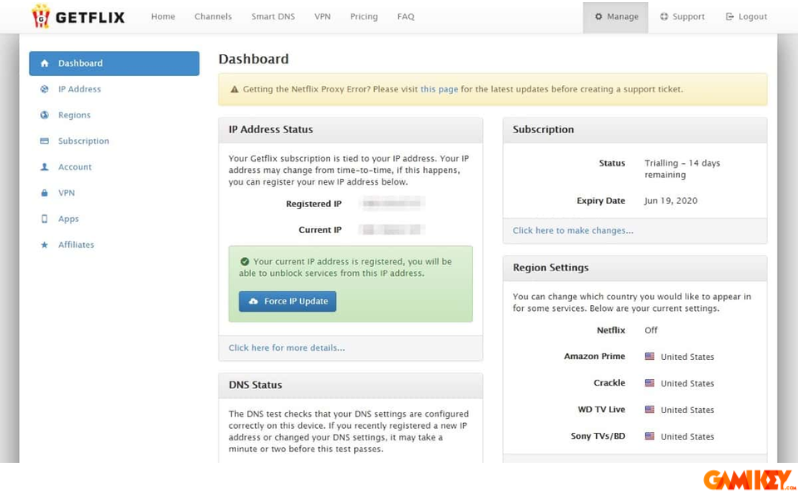Open the Smart DNS page
Screen dimensions: 800x500
pyautogui.click(x=273, y=17)
